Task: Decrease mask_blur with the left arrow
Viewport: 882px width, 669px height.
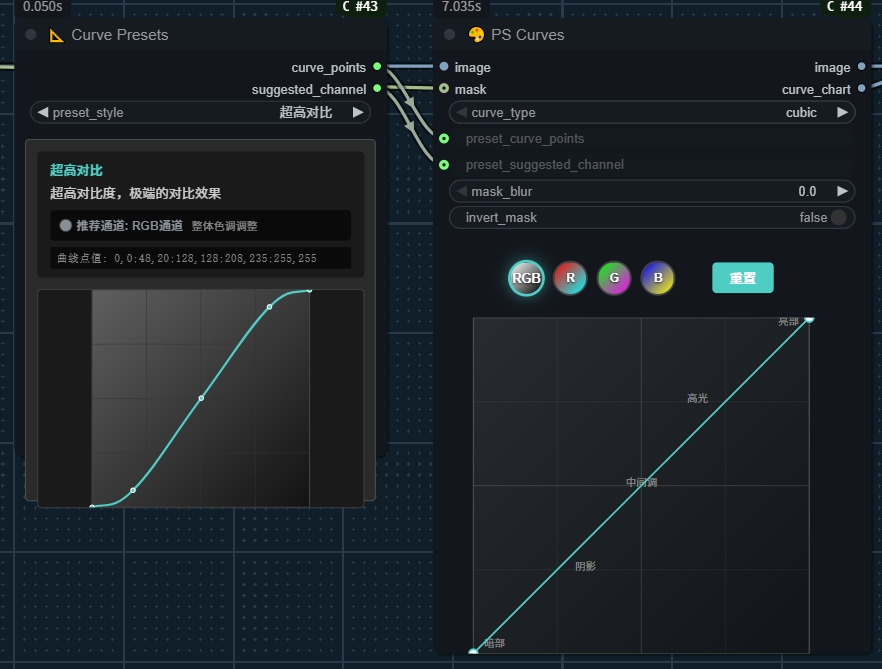Action: [x=462, y=191]
